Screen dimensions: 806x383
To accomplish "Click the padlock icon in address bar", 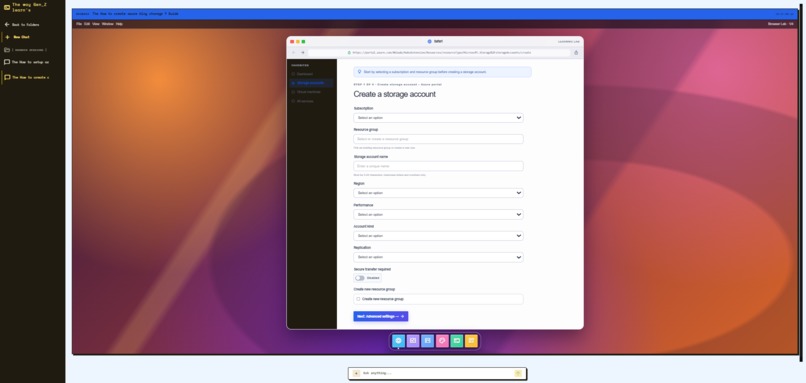I will coord(350,52).
